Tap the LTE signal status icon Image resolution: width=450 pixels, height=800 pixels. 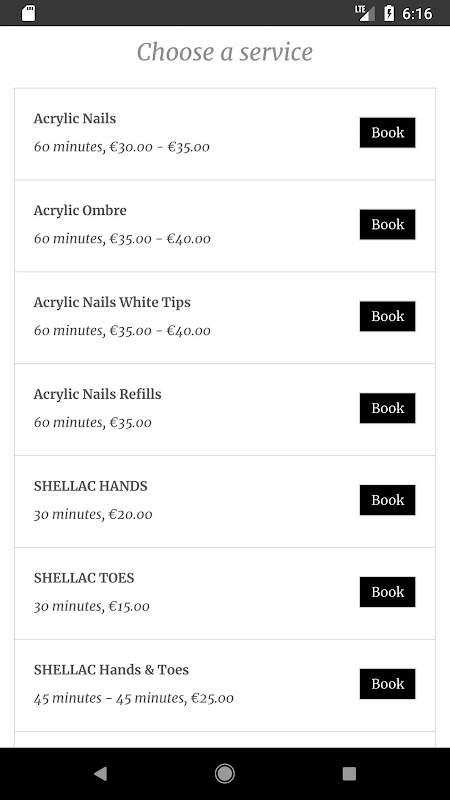(x=364, y=13)
